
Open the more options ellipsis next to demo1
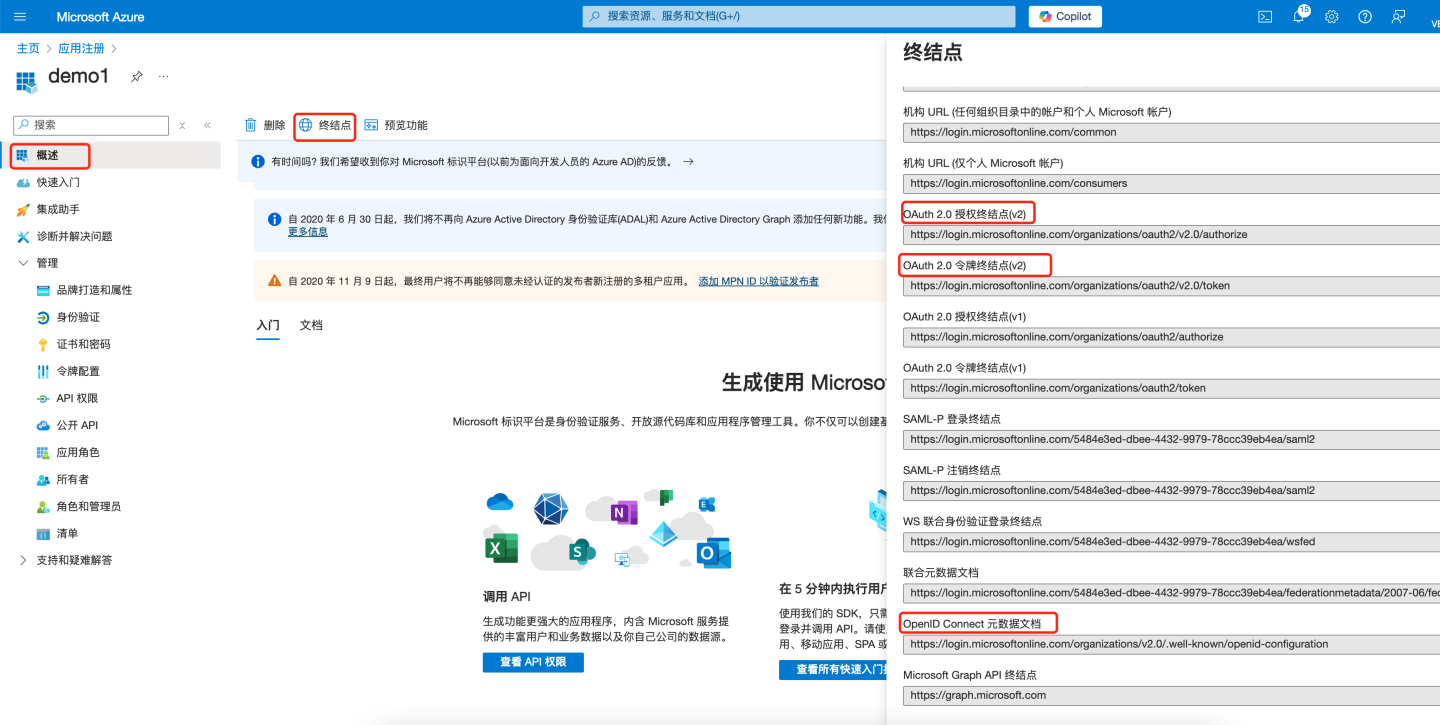[164, 77]
